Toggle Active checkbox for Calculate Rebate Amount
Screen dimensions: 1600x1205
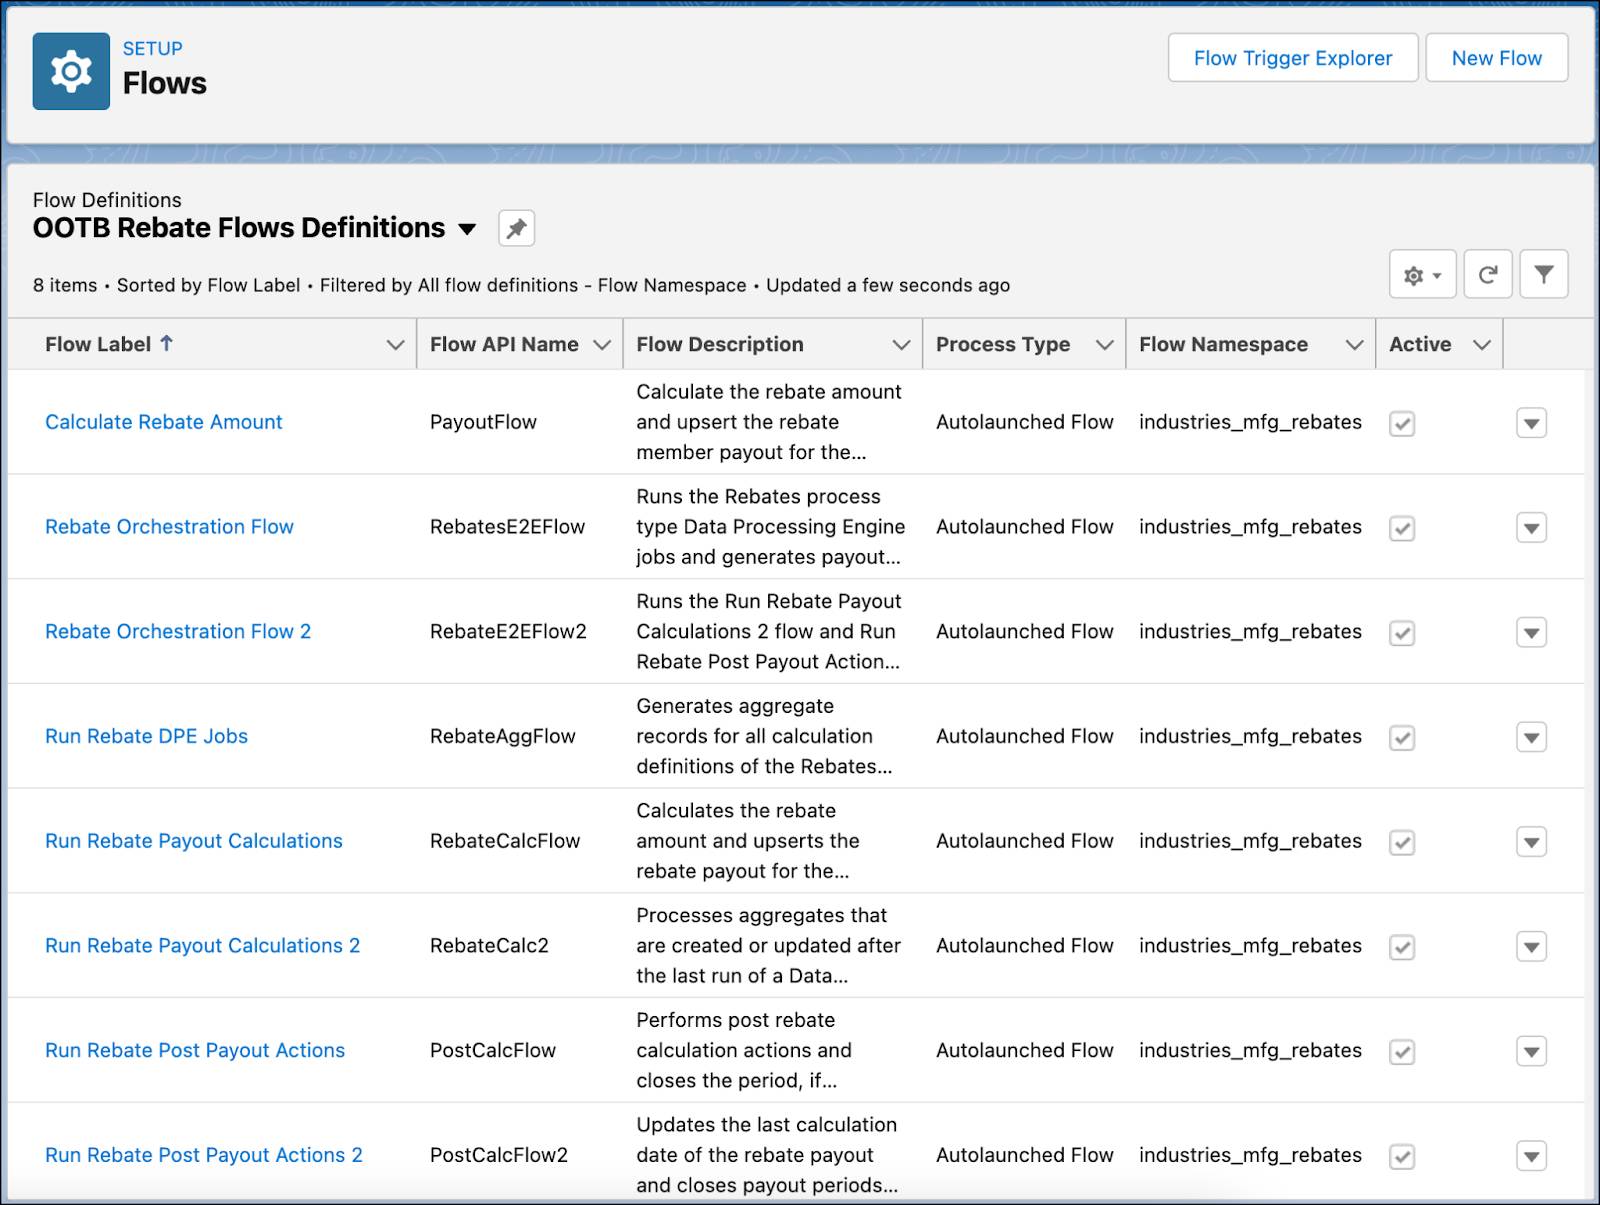(x=1402, y=424)
